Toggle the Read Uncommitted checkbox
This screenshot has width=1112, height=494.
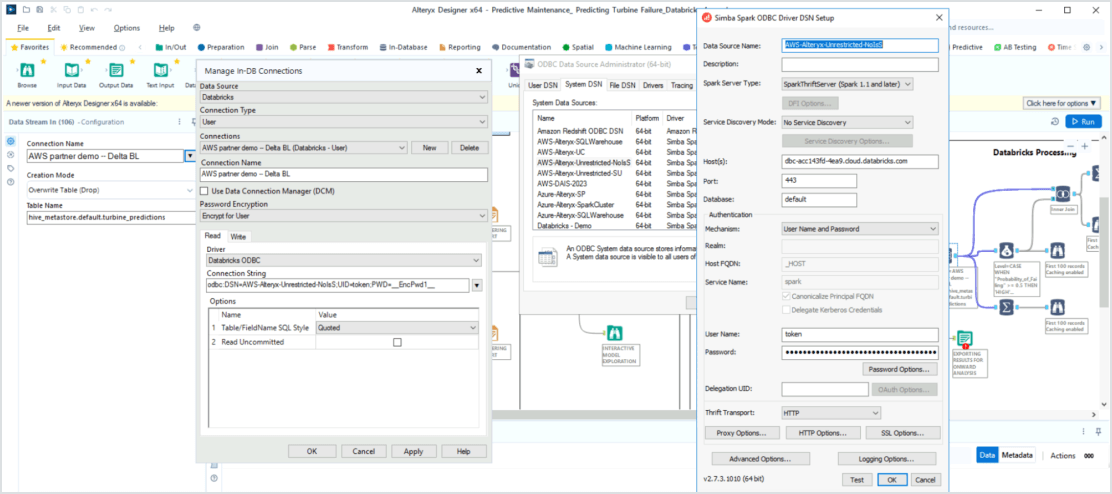(x=397, y=342)
